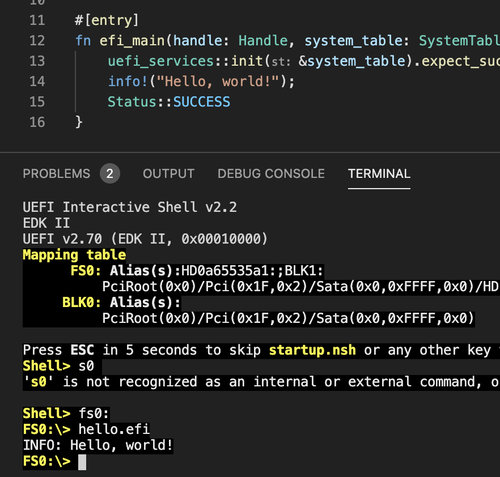500x477 pixels.
Task: Click the init call on line 13
Action: point(247,61)
